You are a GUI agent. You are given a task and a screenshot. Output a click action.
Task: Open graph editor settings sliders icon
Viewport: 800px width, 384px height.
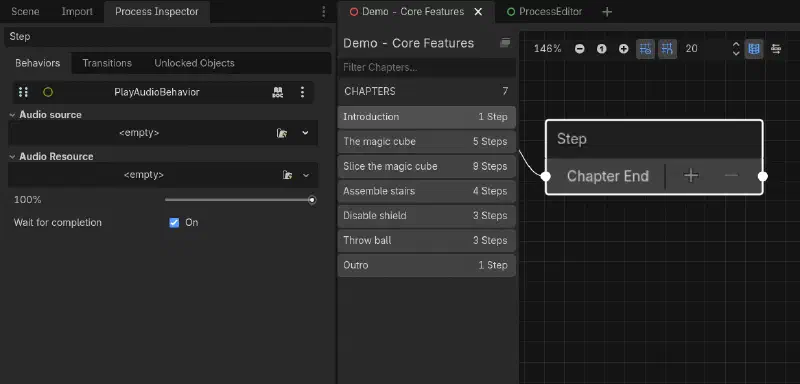(x=776, y=49)
